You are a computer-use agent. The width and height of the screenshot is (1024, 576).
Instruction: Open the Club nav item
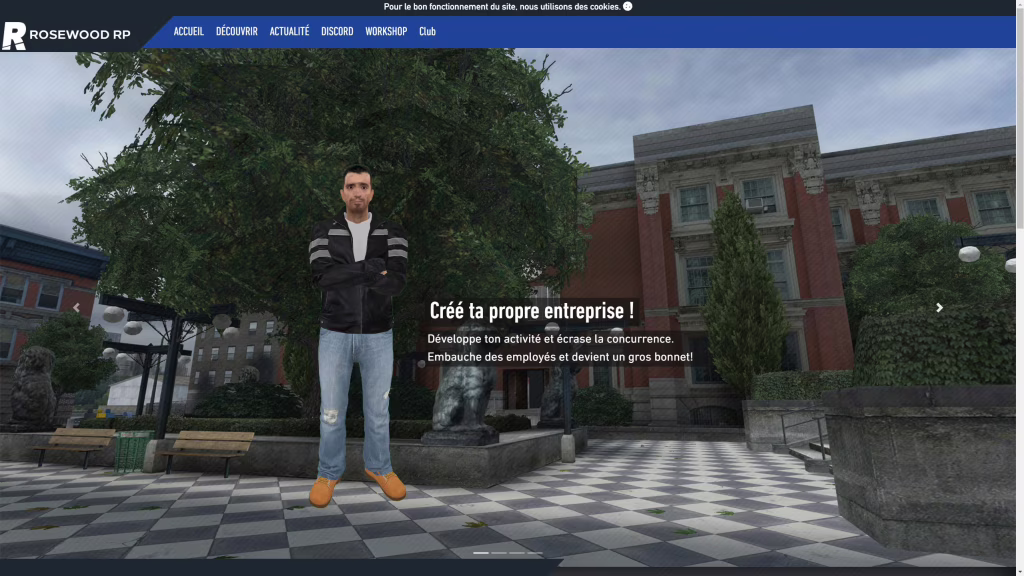pyautogui.click(x=427, y=31)
